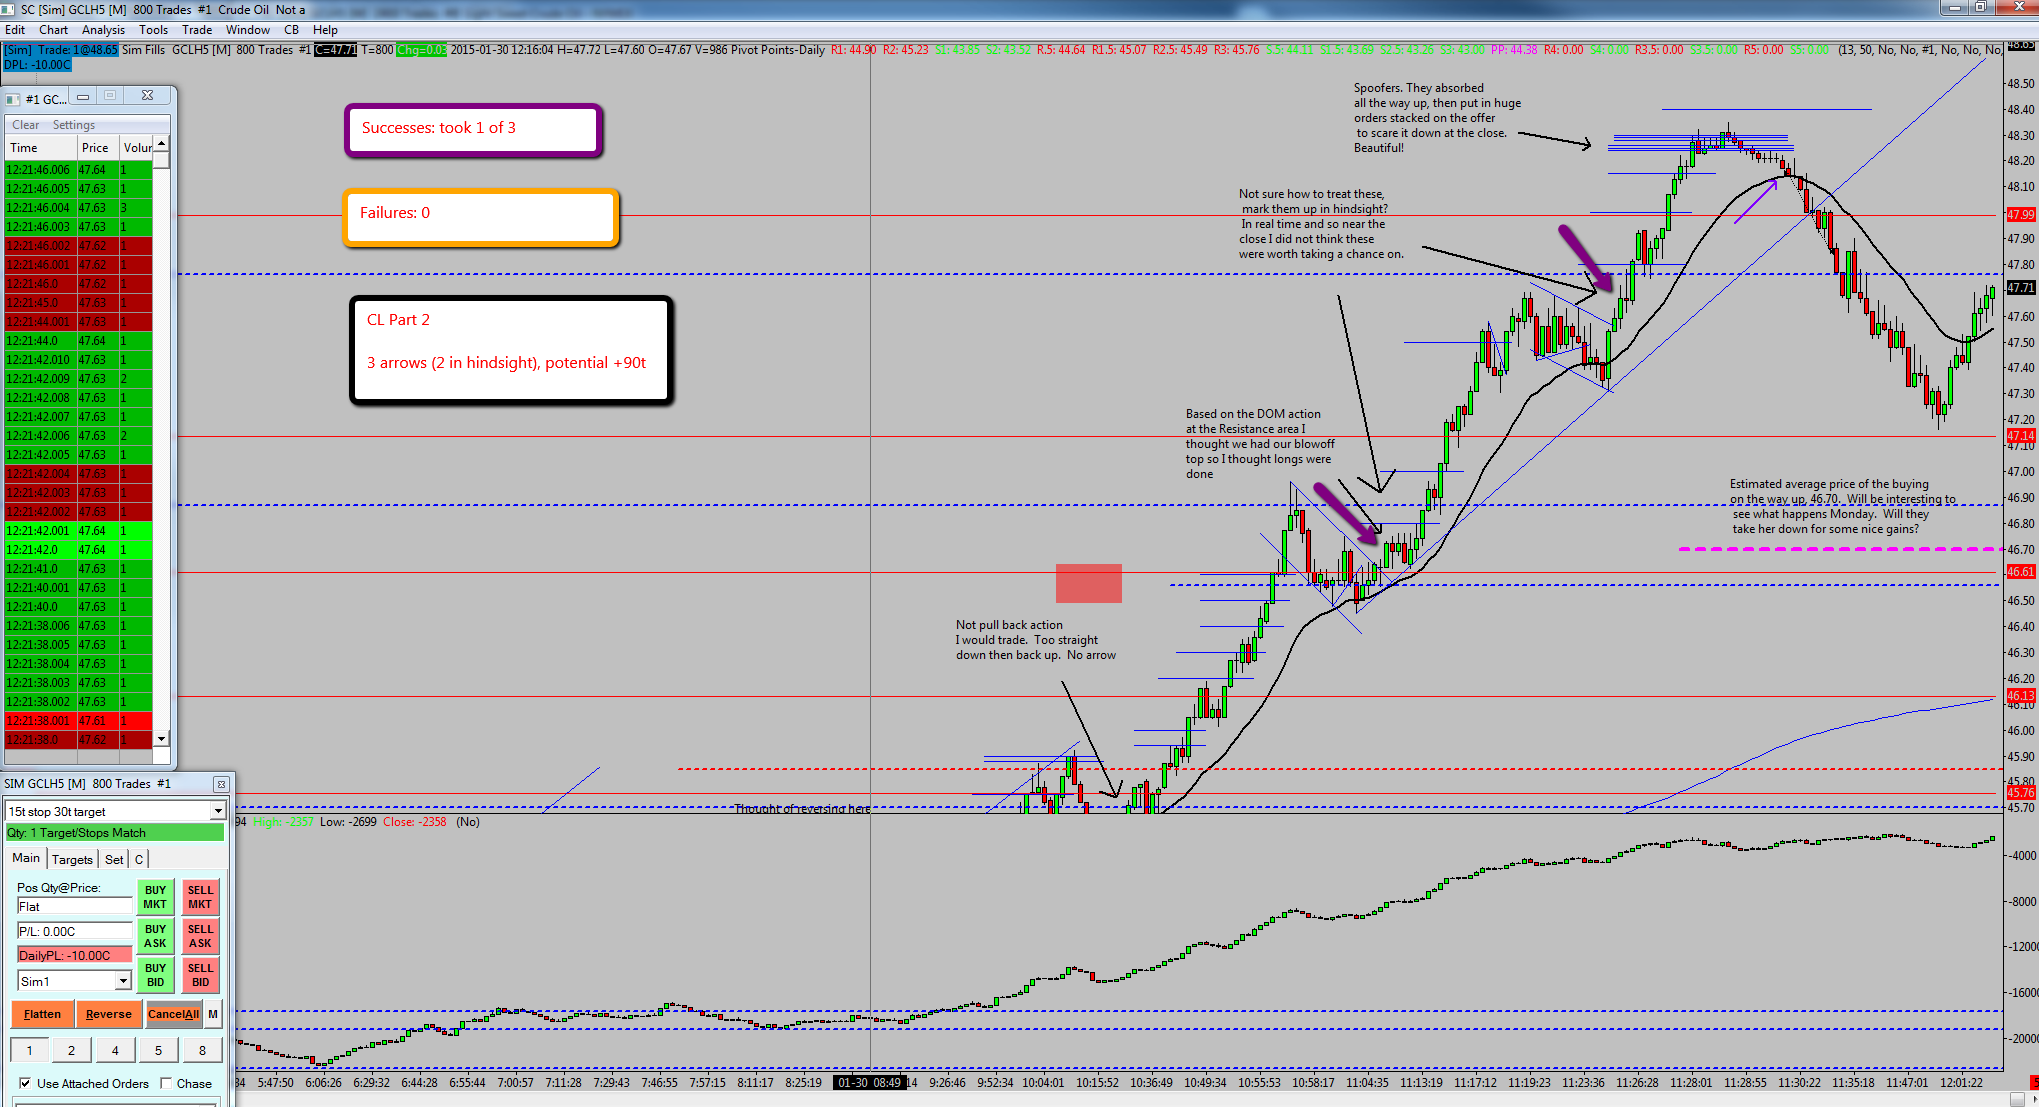2039x1107 pixels.
Task: Open the Sim1 account dropdown
Action: pyautogui.click(x=123, y=981)
